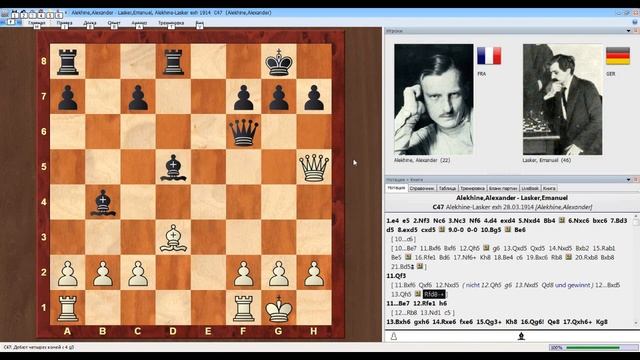
Task: Click the empty e4 square on the board
Action: point(208,202)
